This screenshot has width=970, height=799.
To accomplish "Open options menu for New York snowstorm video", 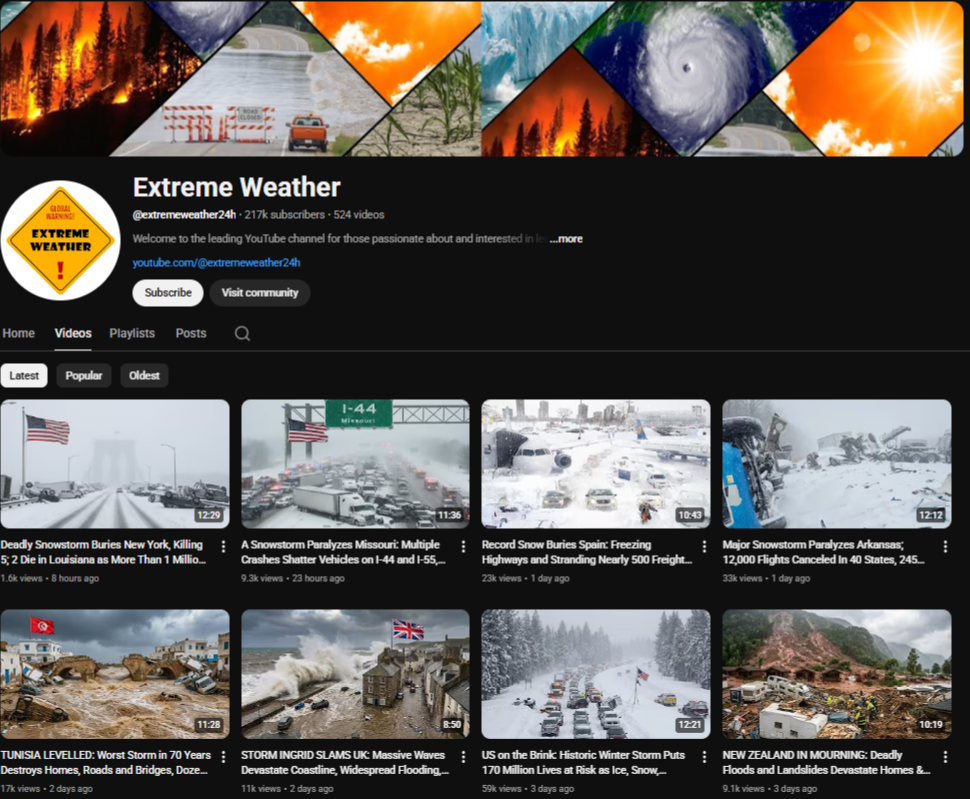I will [222, 547].
